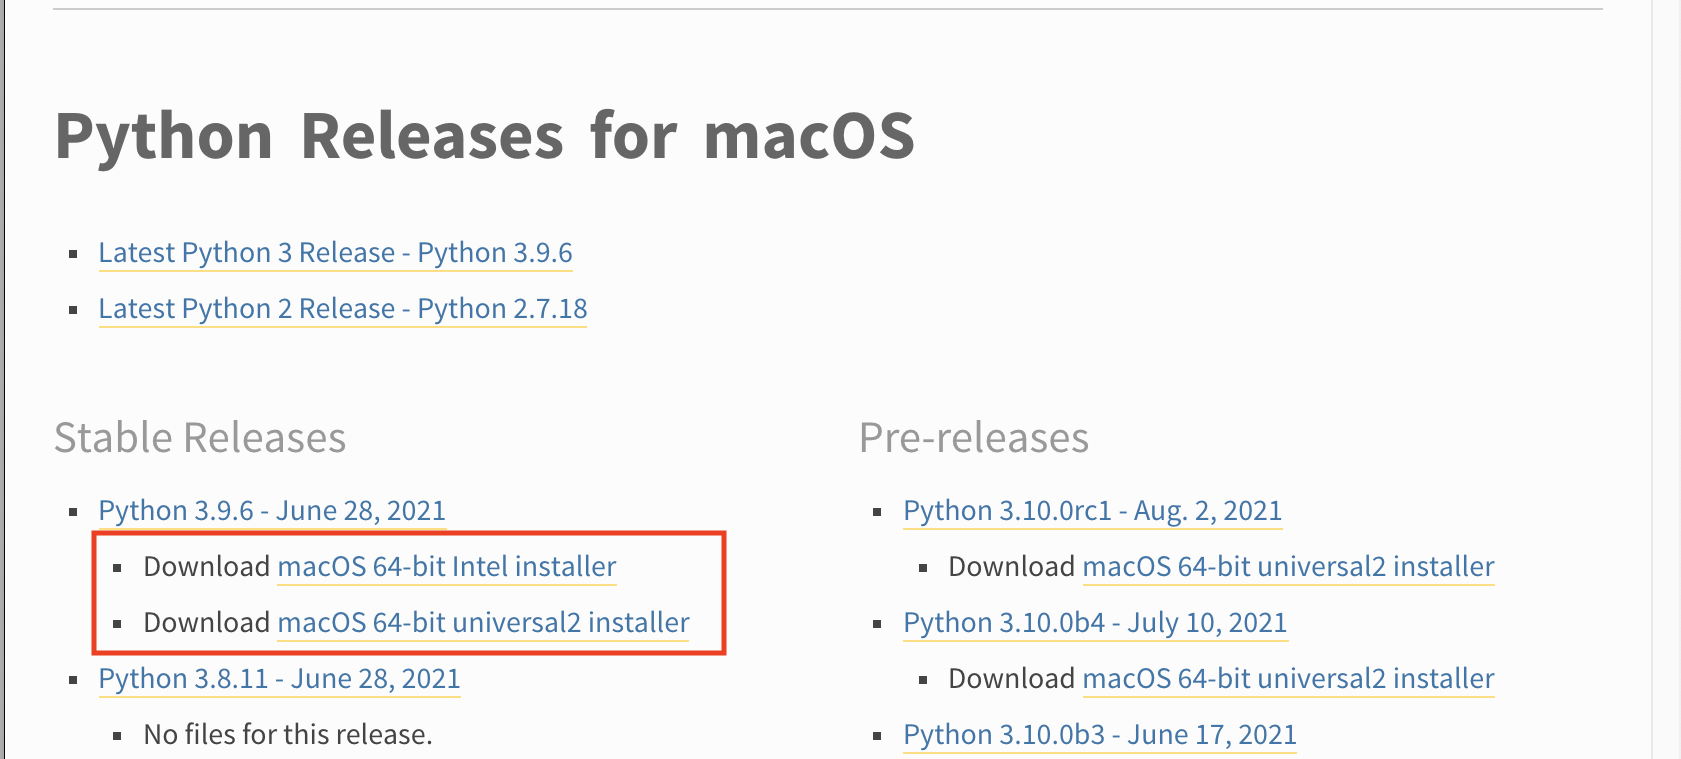1681x759 pixels.
Task: Select the Pre-releases section heading
Action: [x=973, y=437]
